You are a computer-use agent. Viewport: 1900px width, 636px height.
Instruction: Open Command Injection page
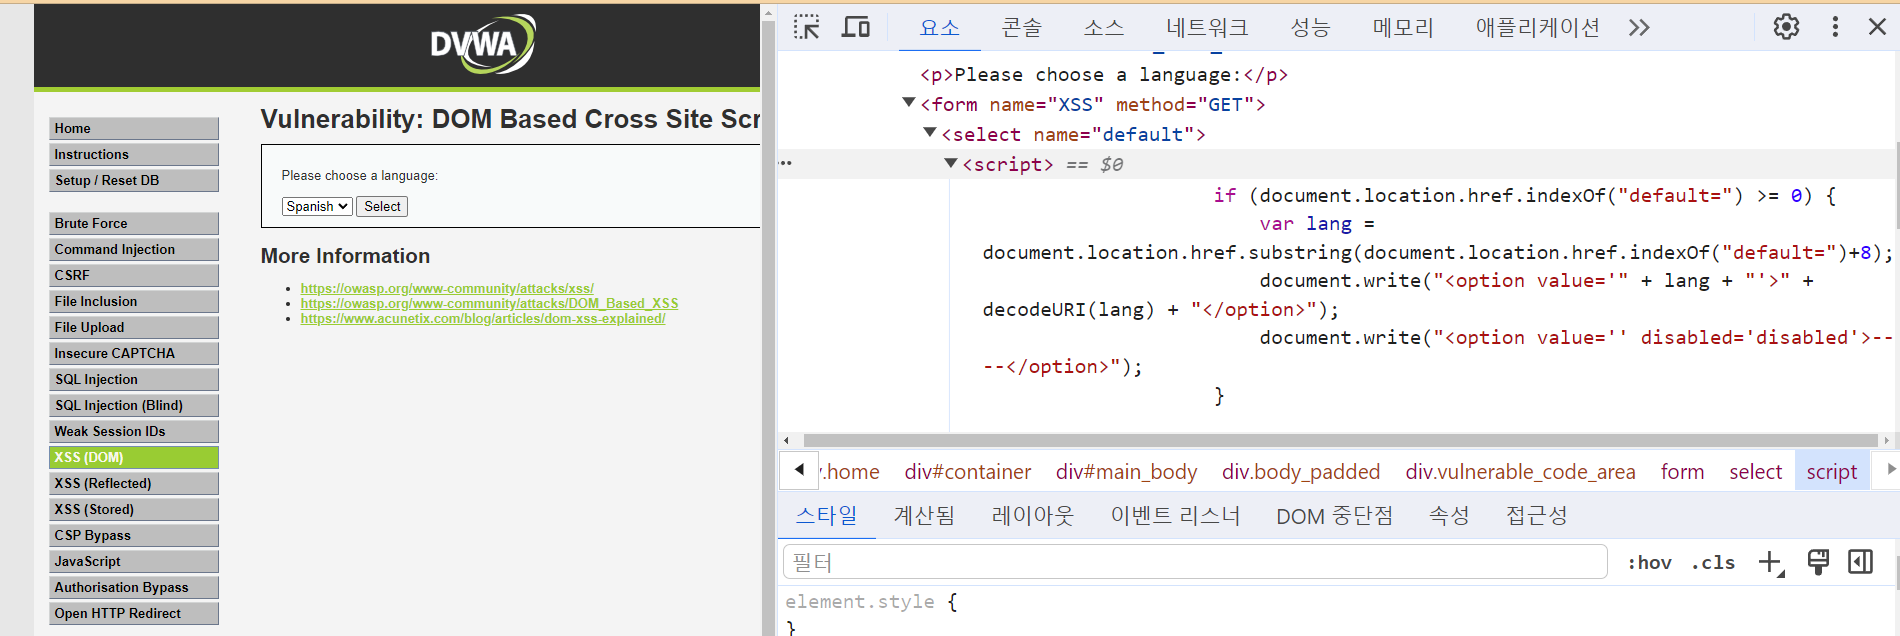click(x=134, y=249)
